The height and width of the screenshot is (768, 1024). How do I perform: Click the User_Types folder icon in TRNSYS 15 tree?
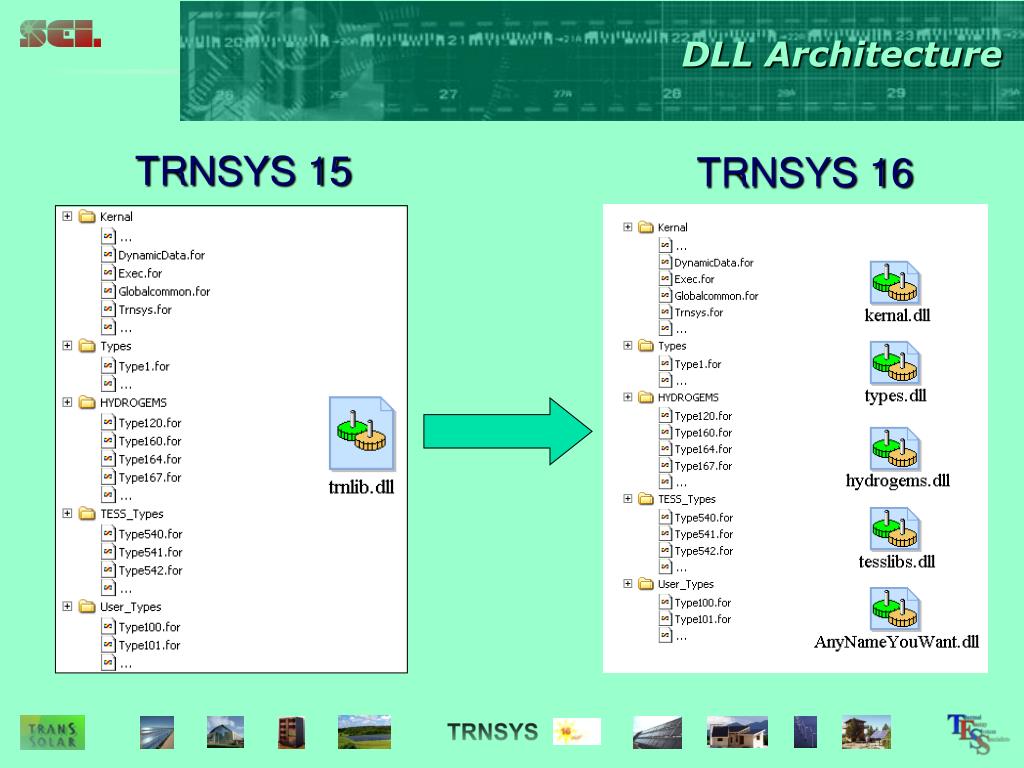87,607
